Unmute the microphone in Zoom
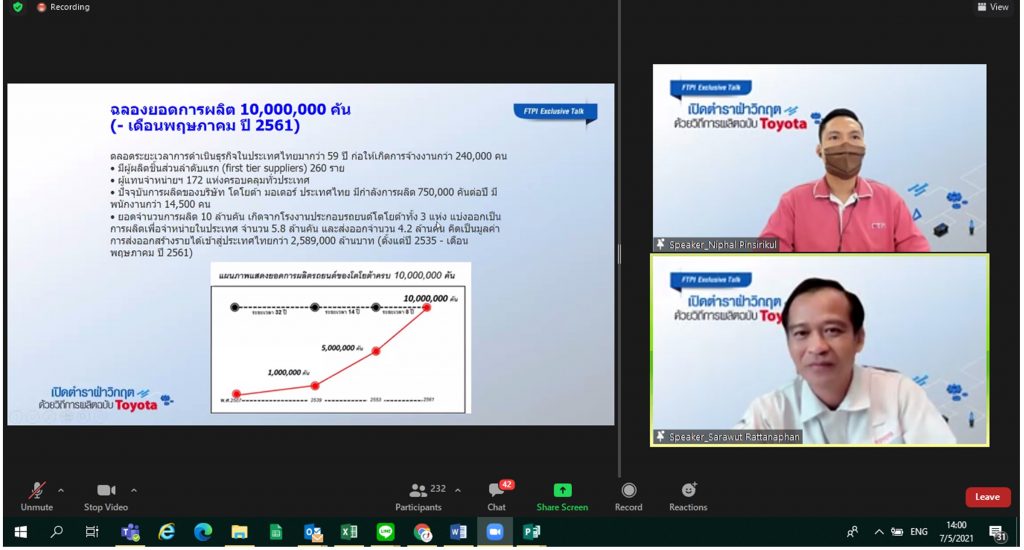Image resolution: width=1024 pixels, height=550 pixels. coord(37,496)
